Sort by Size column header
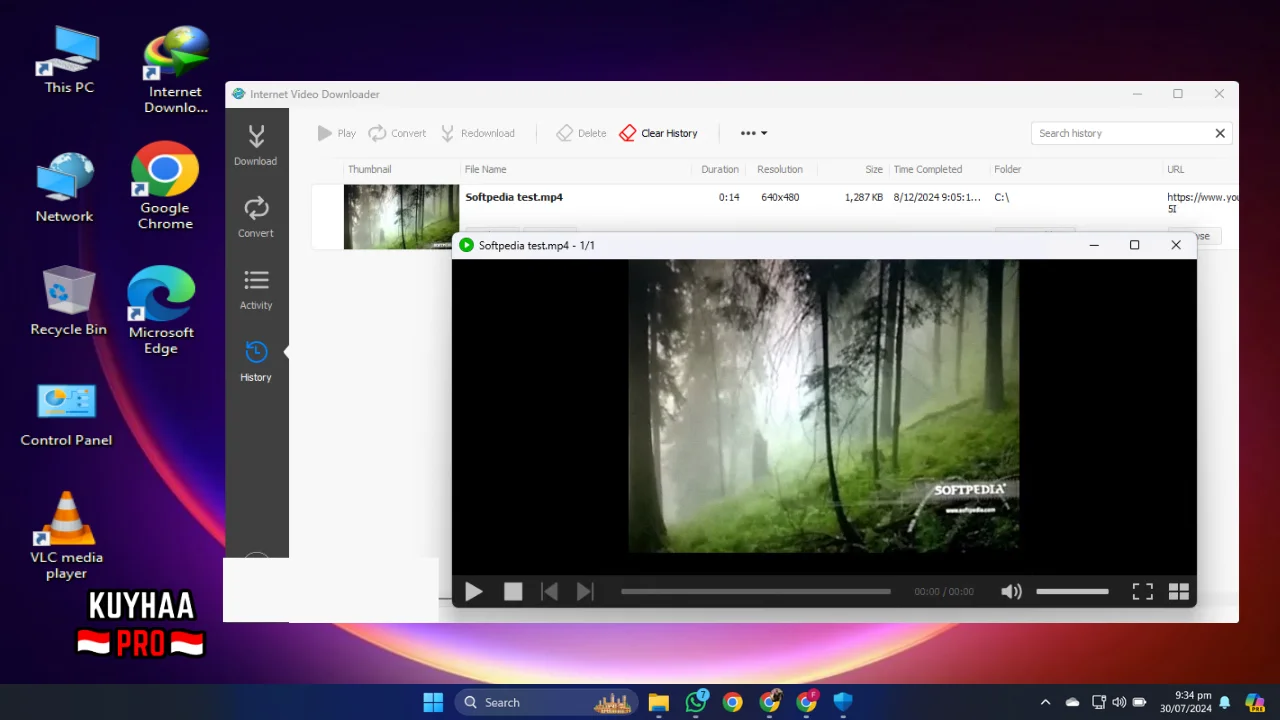The image size is (1280, 720). point(874,169)
